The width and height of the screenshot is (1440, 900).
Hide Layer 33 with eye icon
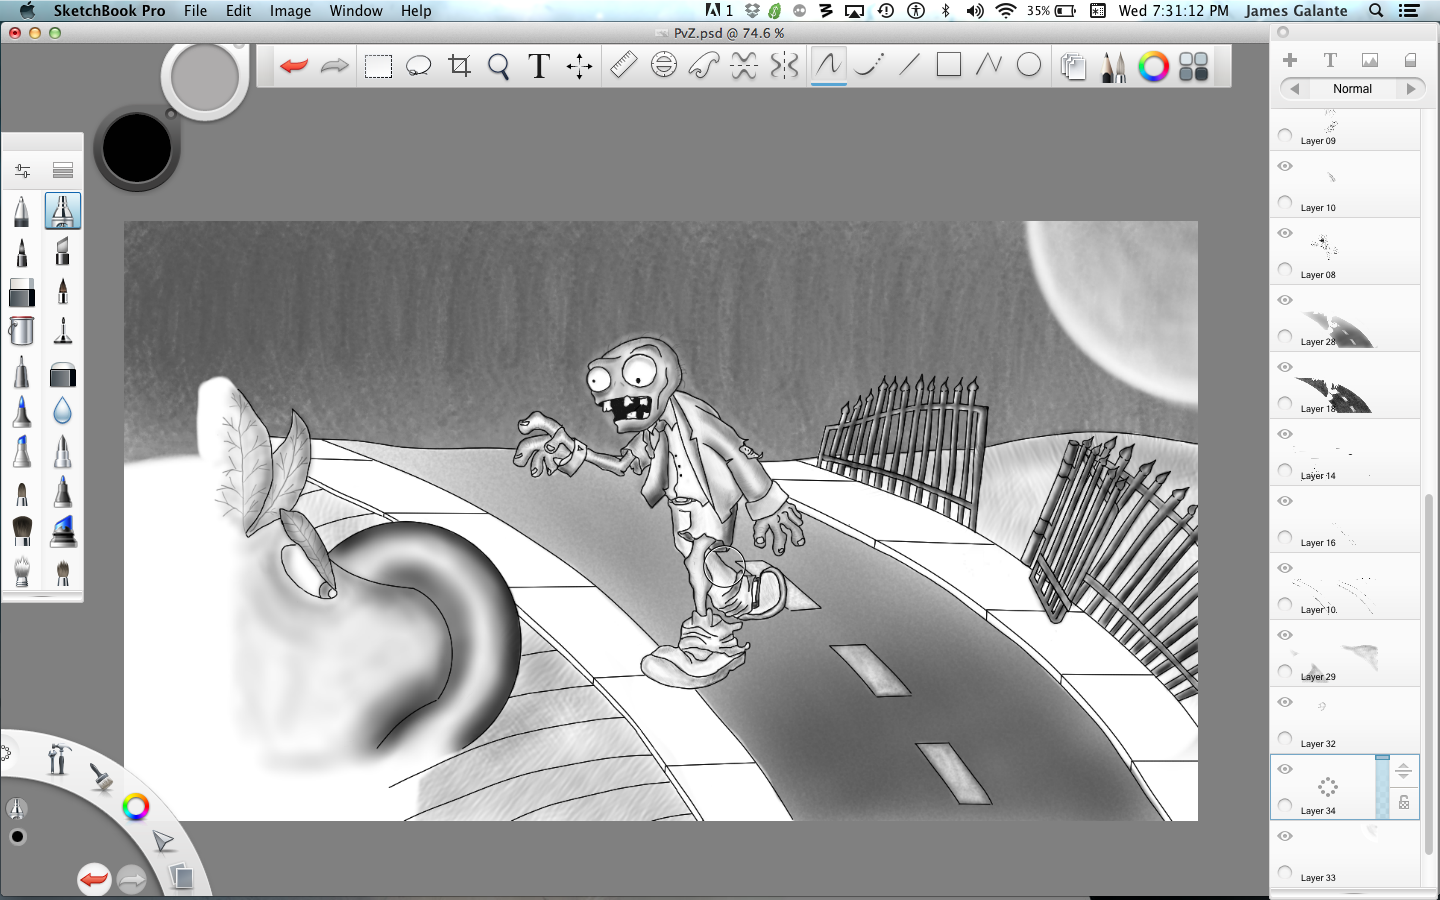coord(1285,836)
